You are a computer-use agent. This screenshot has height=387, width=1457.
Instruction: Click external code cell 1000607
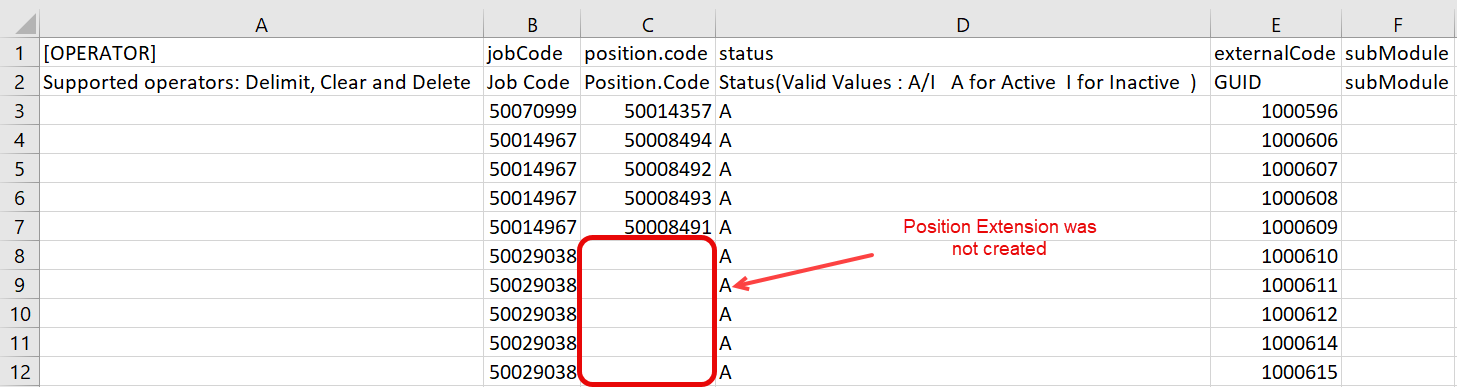click(x=1276, y=170)
